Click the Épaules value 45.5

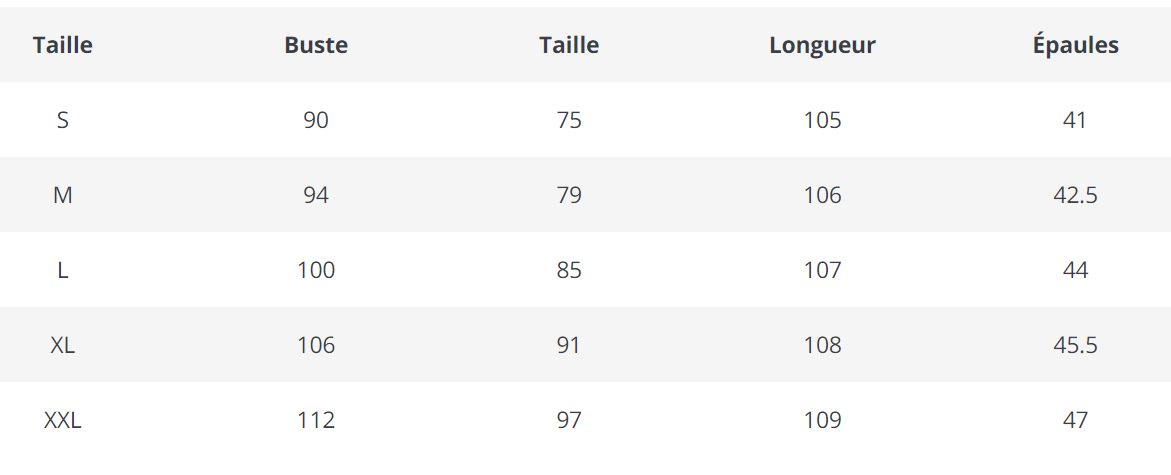[x=1075, y=345]
